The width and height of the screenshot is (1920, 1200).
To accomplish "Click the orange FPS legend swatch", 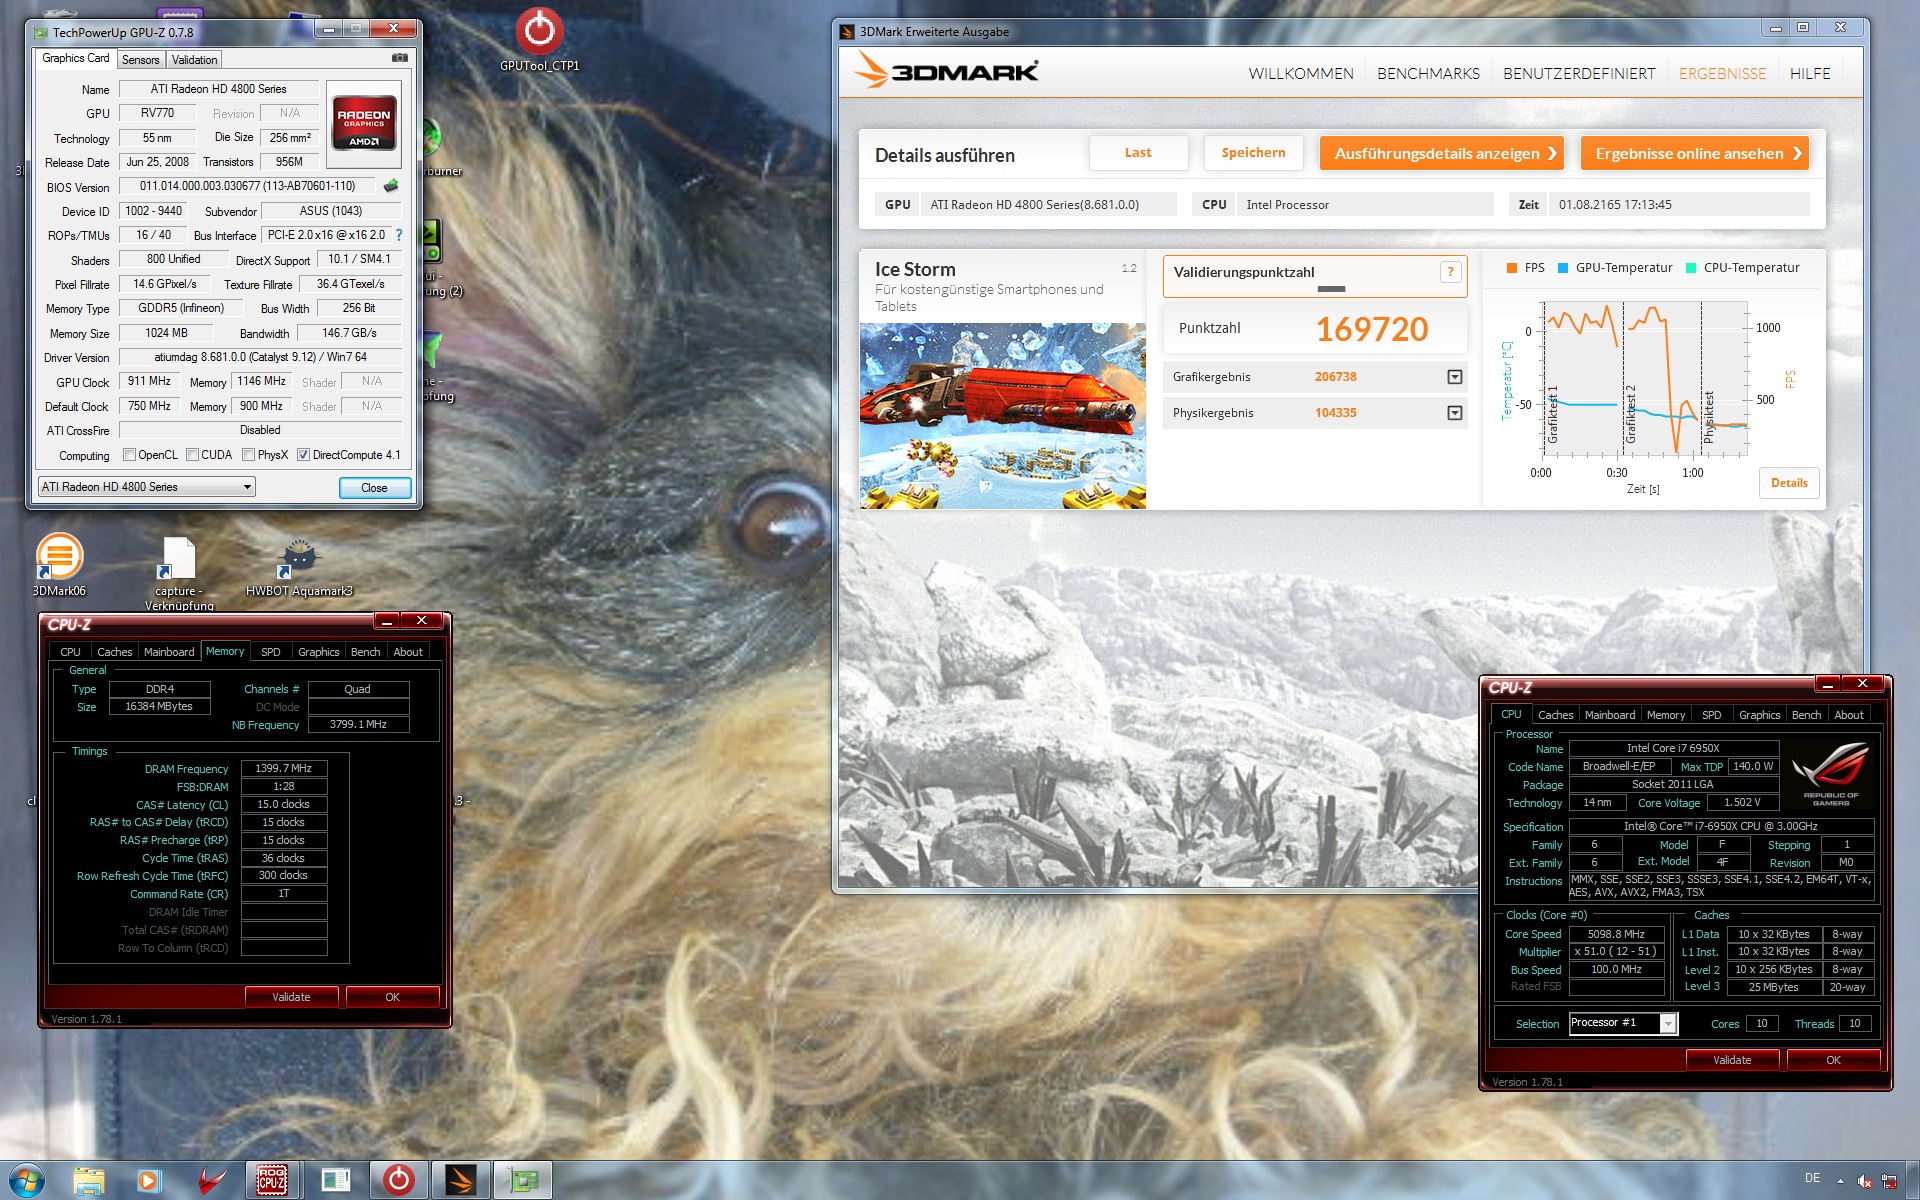I will coord(1512,268).
